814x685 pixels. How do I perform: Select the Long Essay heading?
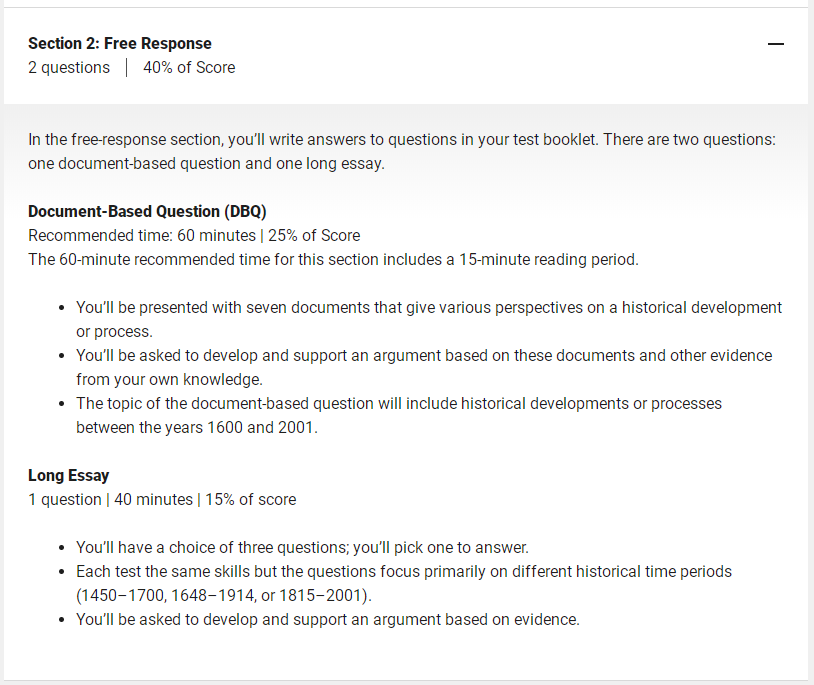[69, 475]
